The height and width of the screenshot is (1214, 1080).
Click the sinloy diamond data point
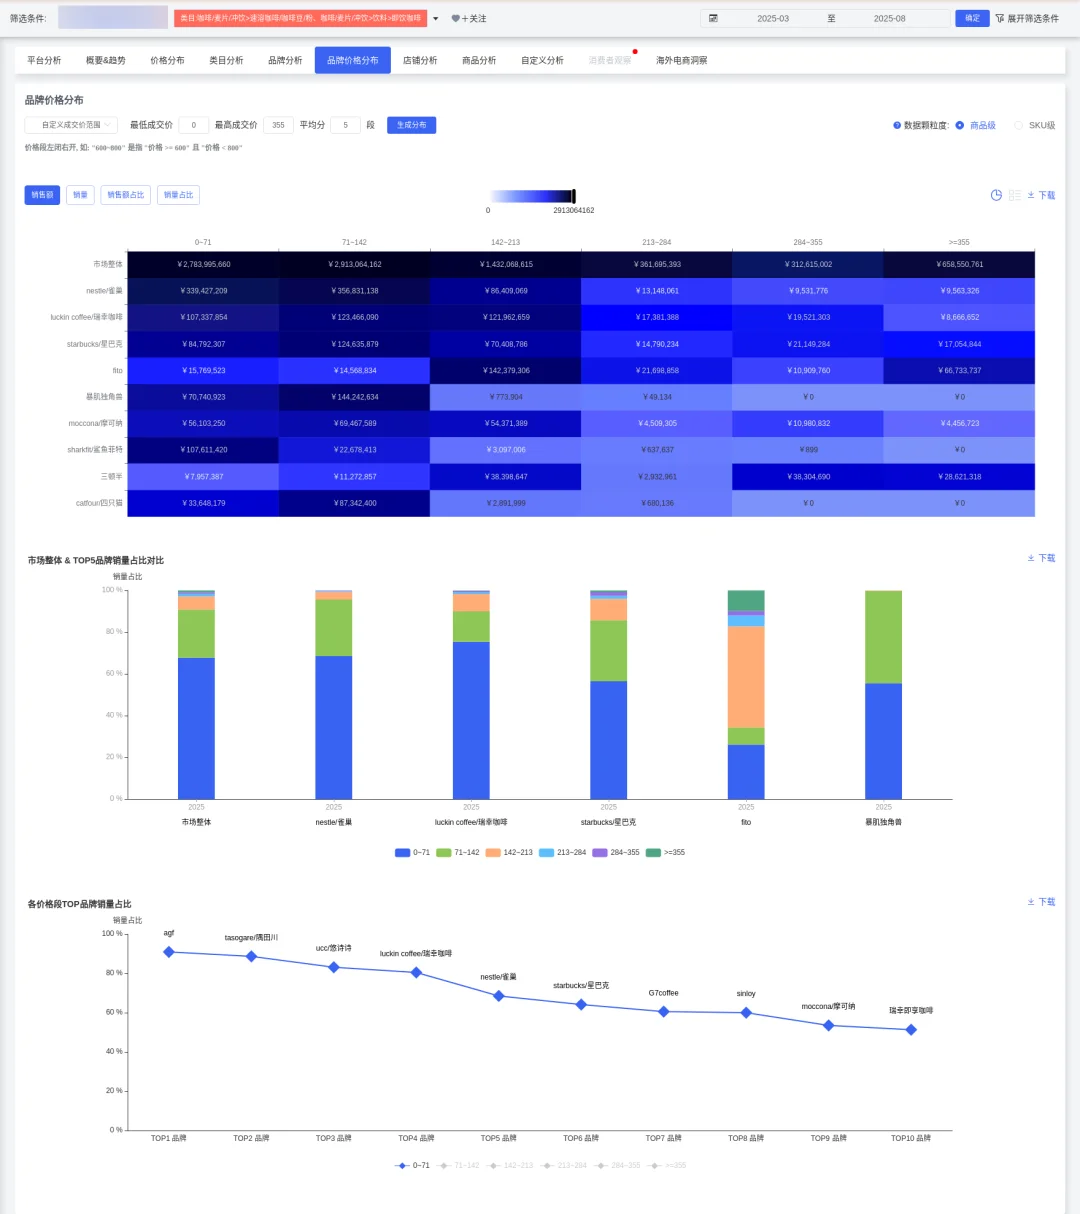(x=746, y=1013)
